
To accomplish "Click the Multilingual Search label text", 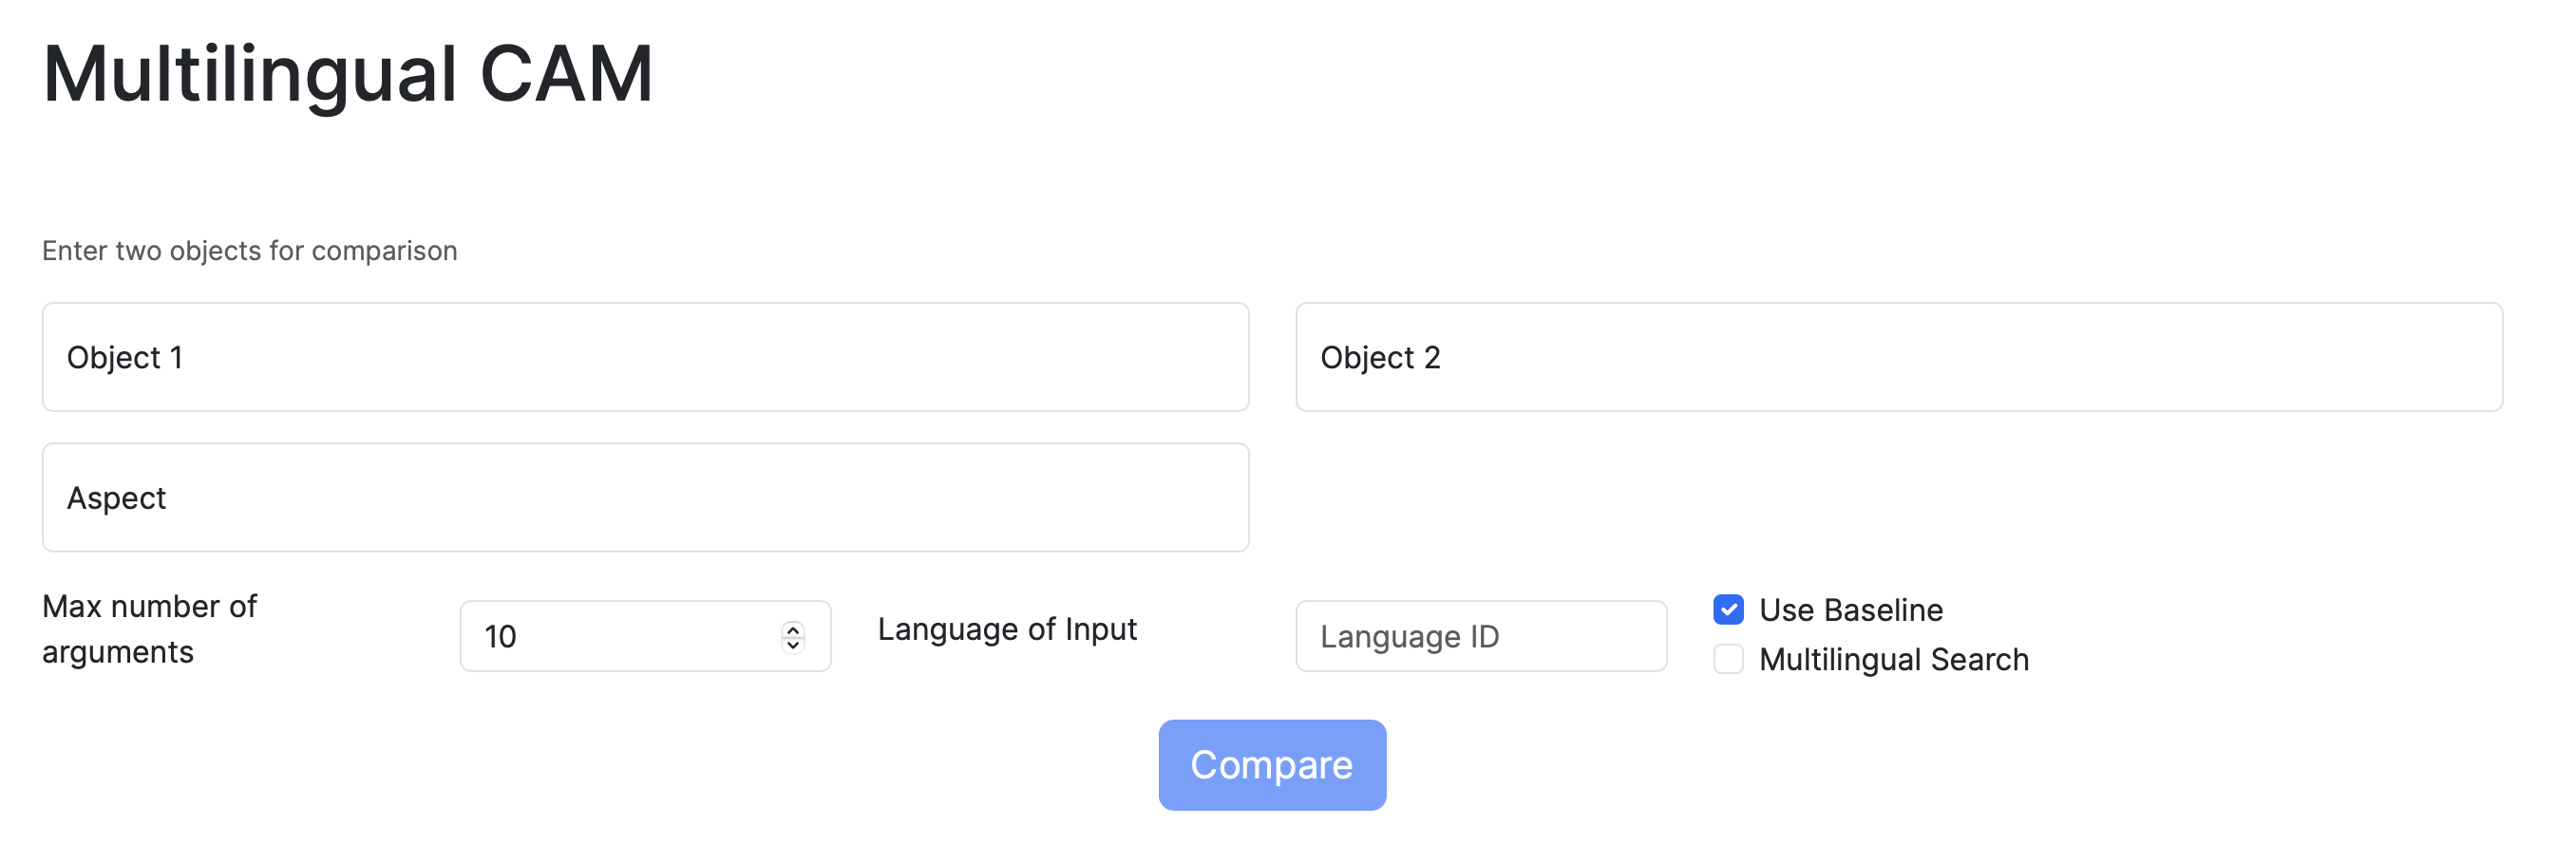I will 1893,659.
